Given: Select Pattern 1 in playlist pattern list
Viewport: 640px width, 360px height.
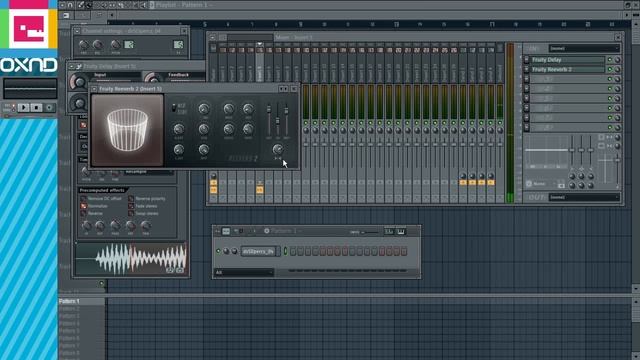Looking at the screenshot, I should 81,302.
